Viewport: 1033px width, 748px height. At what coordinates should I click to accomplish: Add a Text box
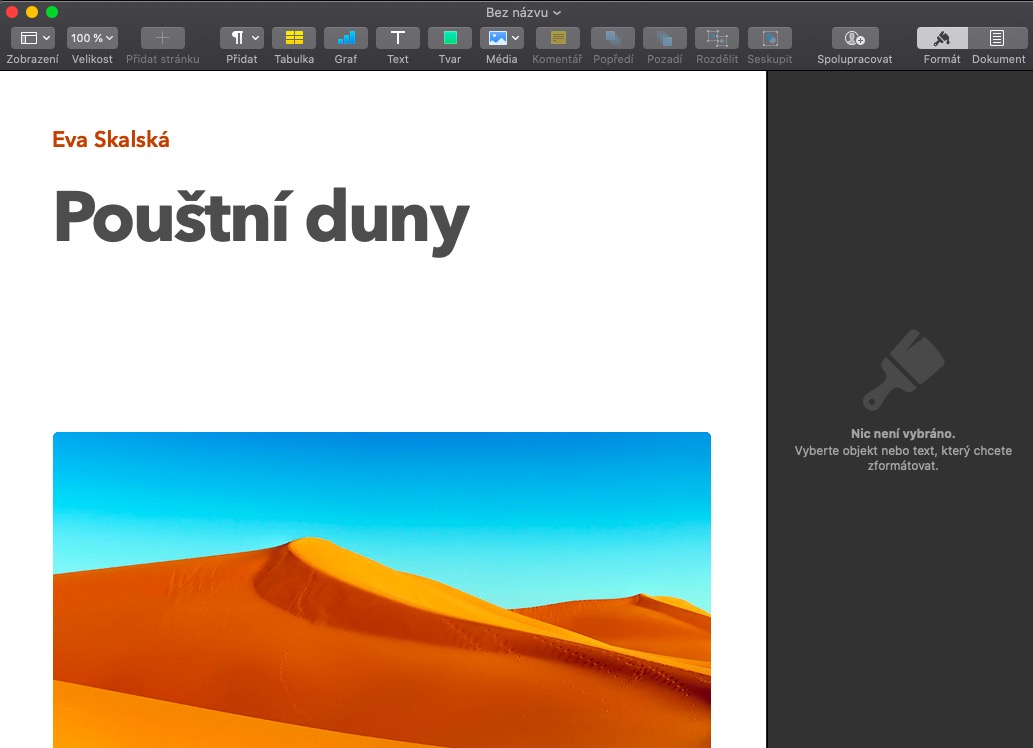398,38
